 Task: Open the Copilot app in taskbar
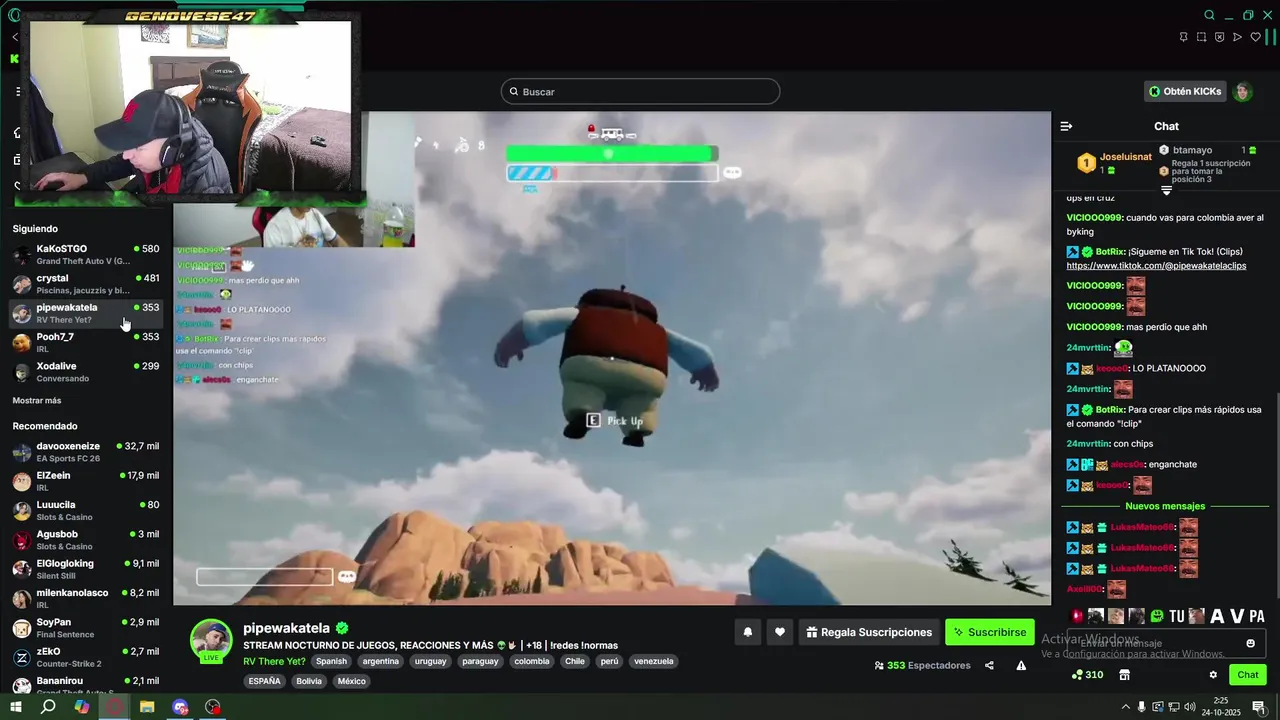[x=82, y=707]
